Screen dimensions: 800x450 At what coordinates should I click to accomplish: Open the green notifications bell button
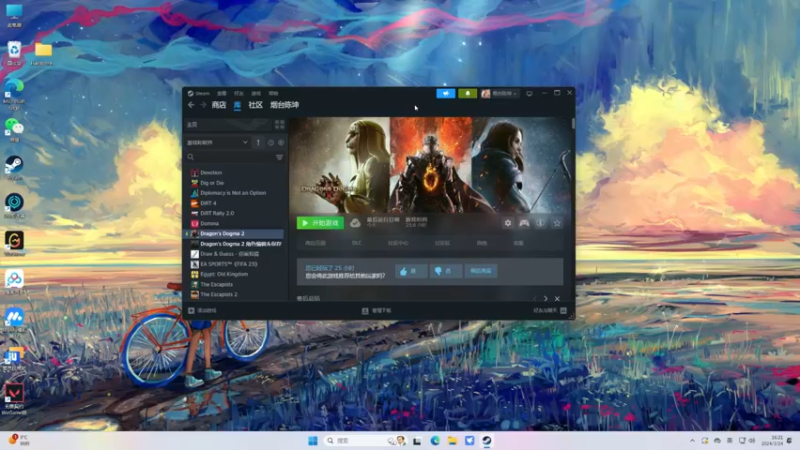(x=467, y=93)
